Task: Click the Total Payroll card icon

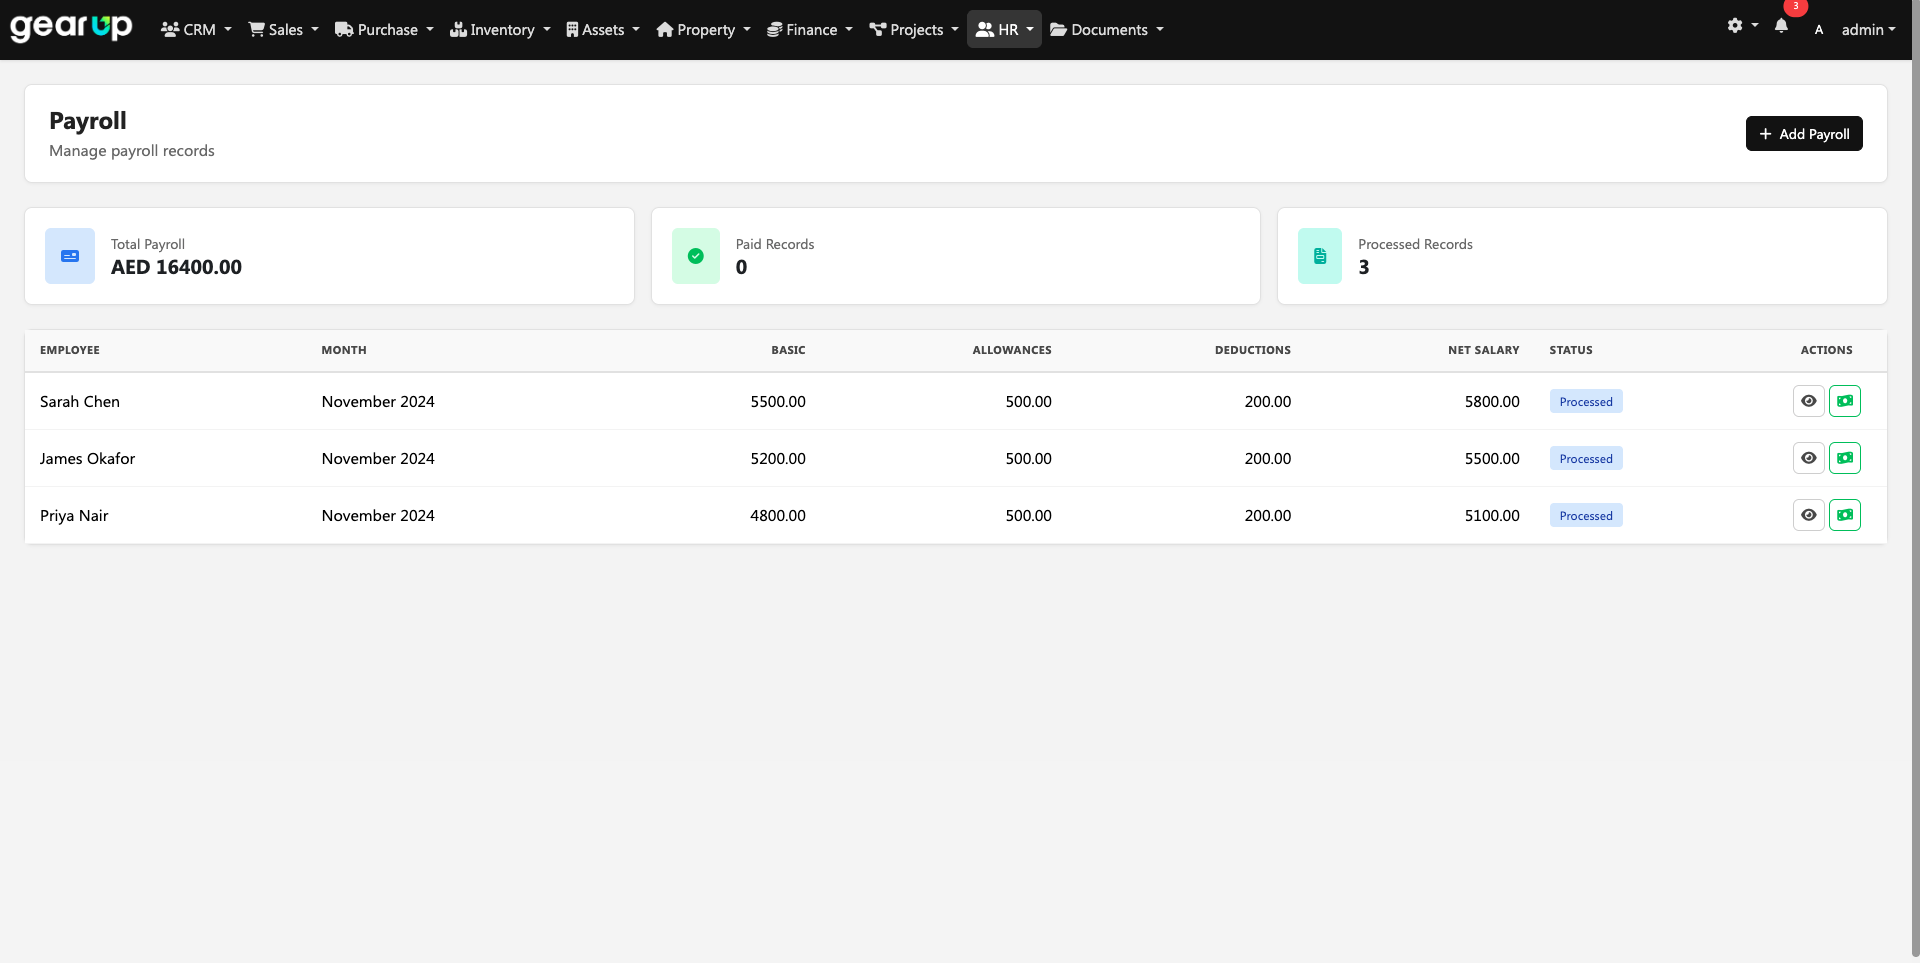Action: [x=70, y=256]
